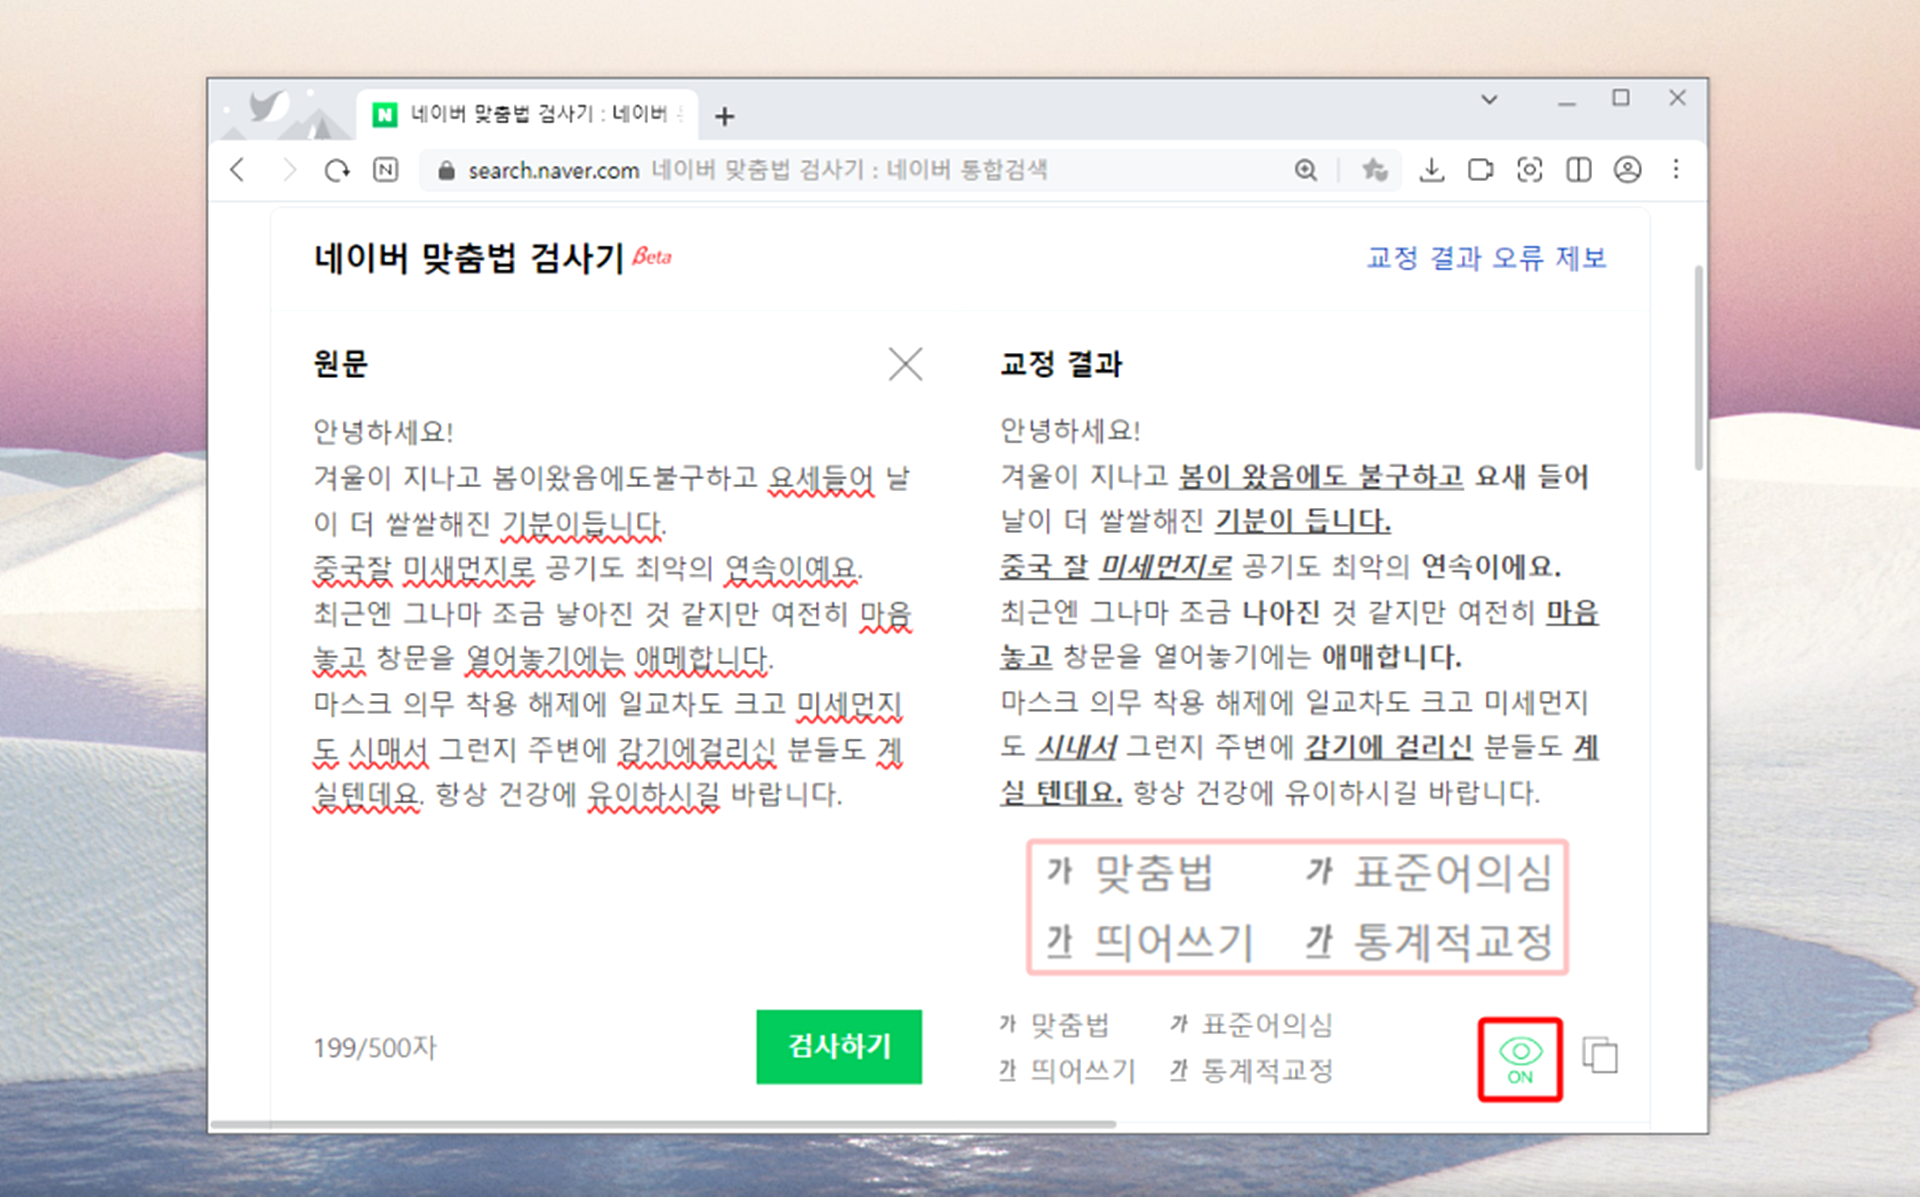Open the browser three-dot menu
The height and width of the screenshot is (1197, 1920).
(x=1676, y=170)
